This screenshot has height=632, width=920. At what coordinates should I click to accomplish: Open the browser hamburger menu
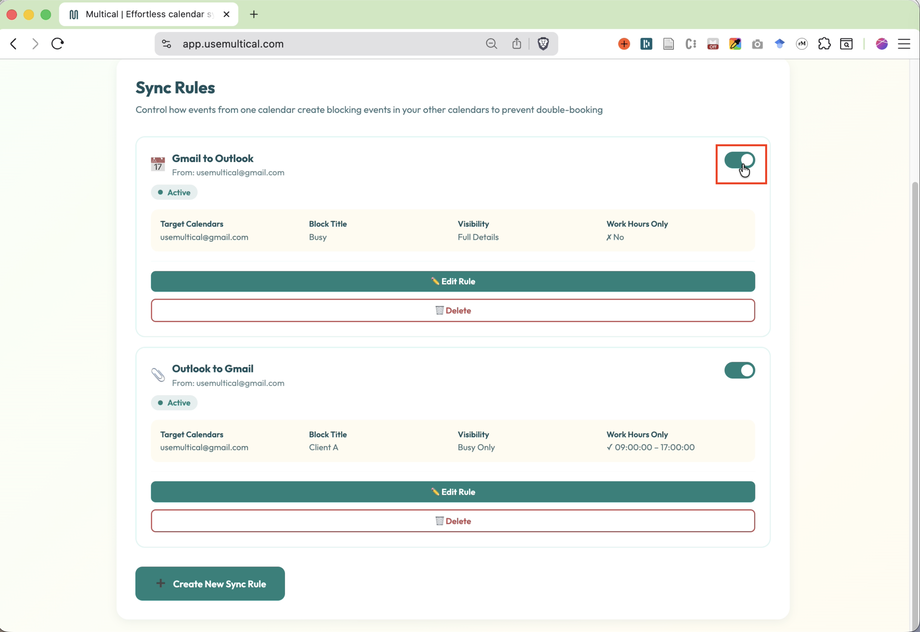[x=904, y=44]
